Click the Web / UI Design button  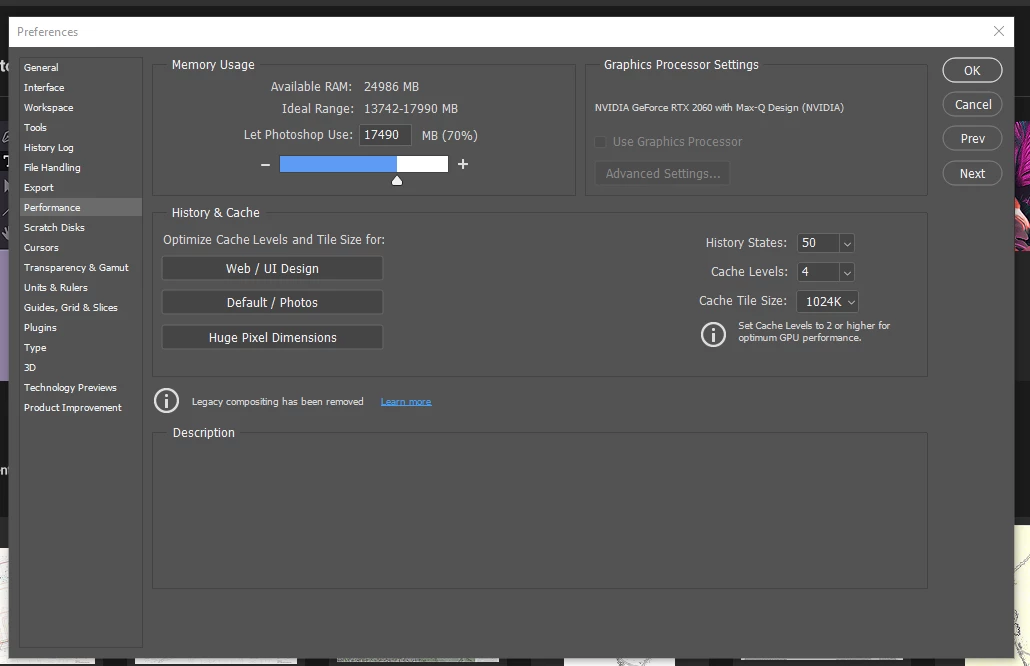click(273, 269)
